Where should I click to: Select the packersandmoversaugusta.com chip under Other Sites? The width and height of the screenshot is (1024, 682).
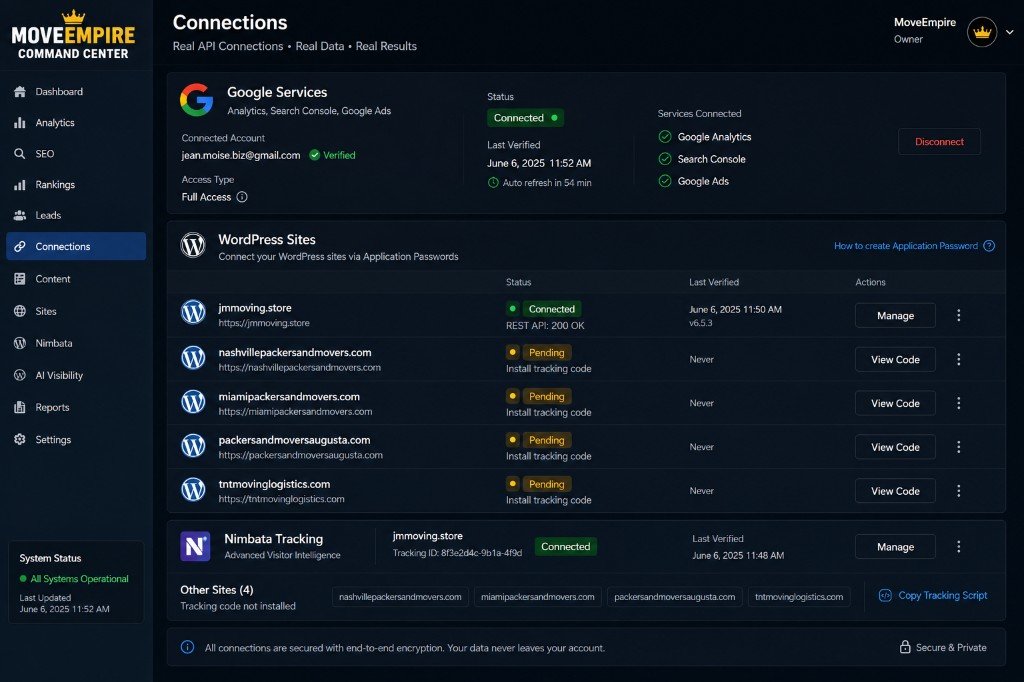click(675, 596)
